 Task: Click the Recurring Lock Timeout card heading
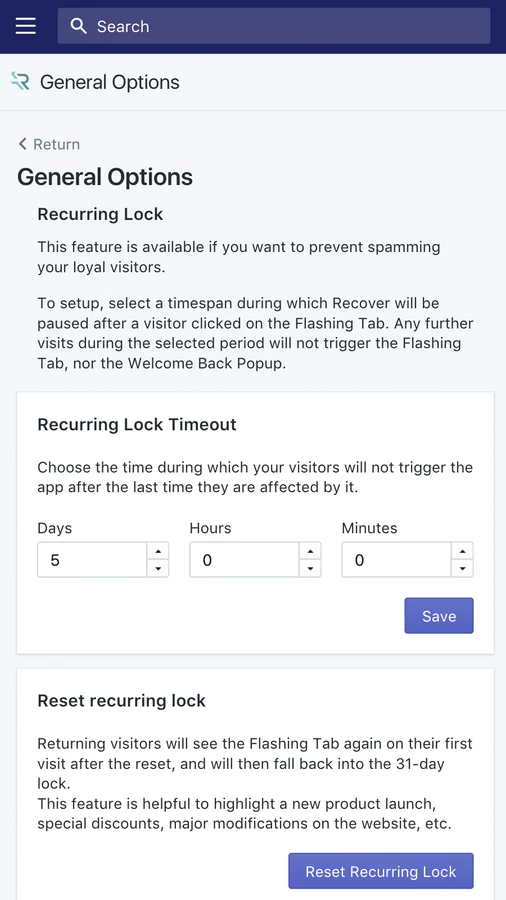(x=137, y=425)
